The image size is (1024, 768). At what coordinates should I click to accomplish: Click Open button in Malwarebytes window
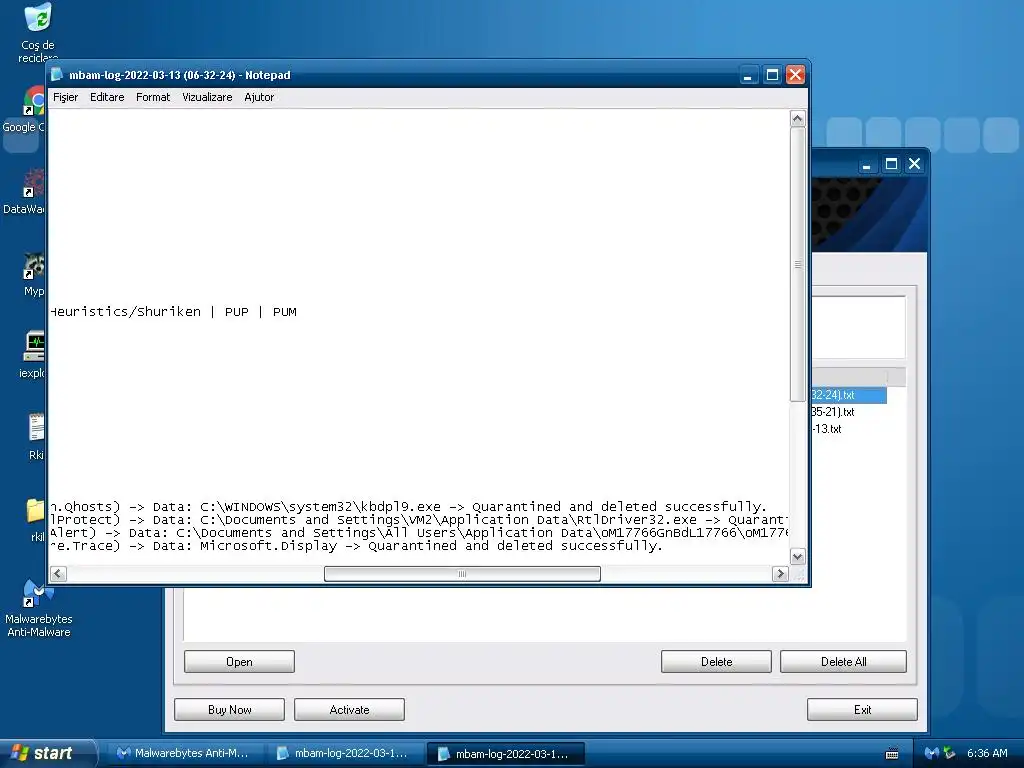point(239,662)
